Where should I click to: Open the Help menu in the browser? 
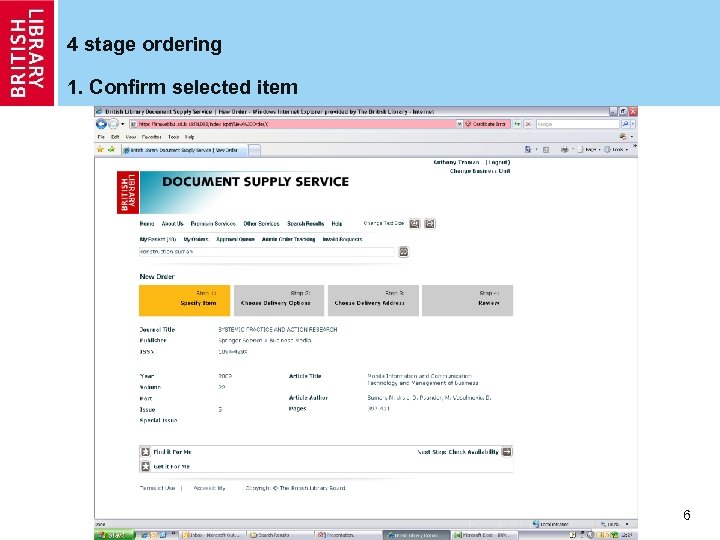click(190, 137)
